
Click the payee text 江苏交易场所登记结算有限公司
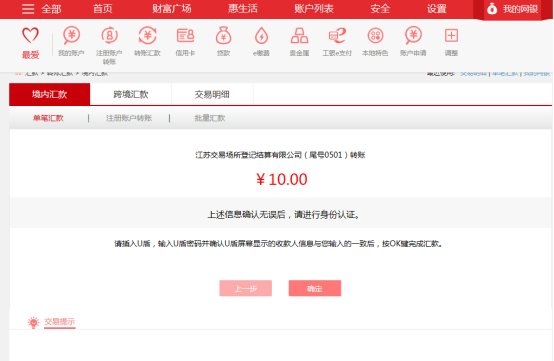248,155
